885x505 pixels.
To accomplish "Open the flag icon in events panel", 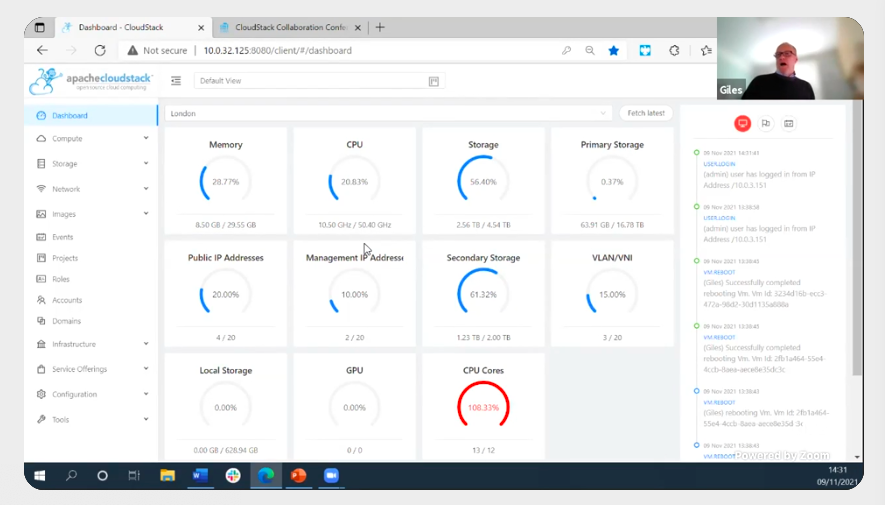I will point(765,123).
